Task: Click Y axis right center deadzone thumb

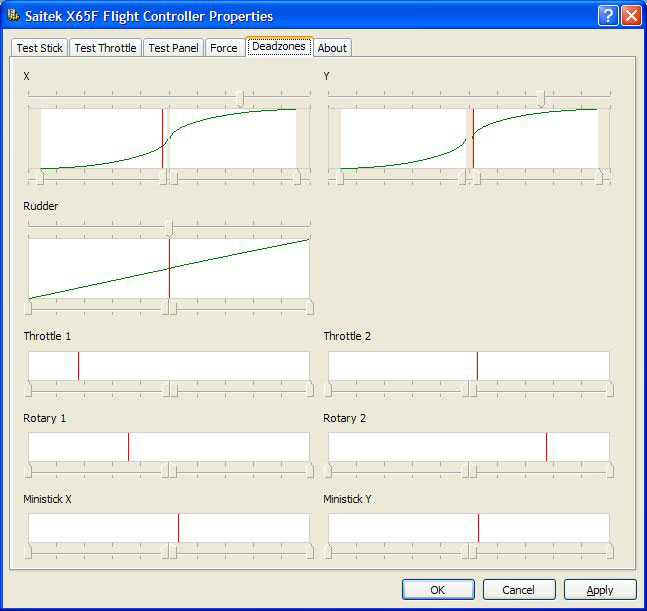Action: coord(477,178)
